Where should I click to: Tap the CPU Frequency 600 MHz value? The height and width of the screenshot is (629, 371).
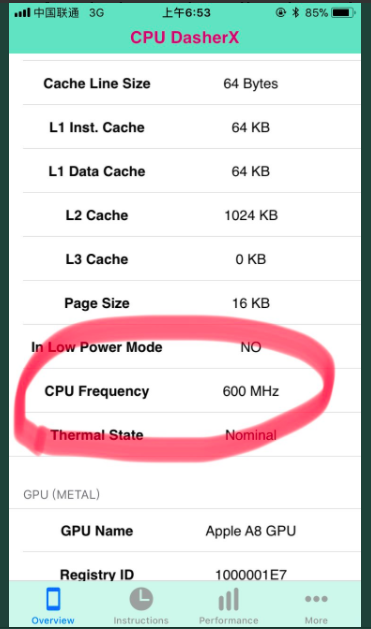251,391
